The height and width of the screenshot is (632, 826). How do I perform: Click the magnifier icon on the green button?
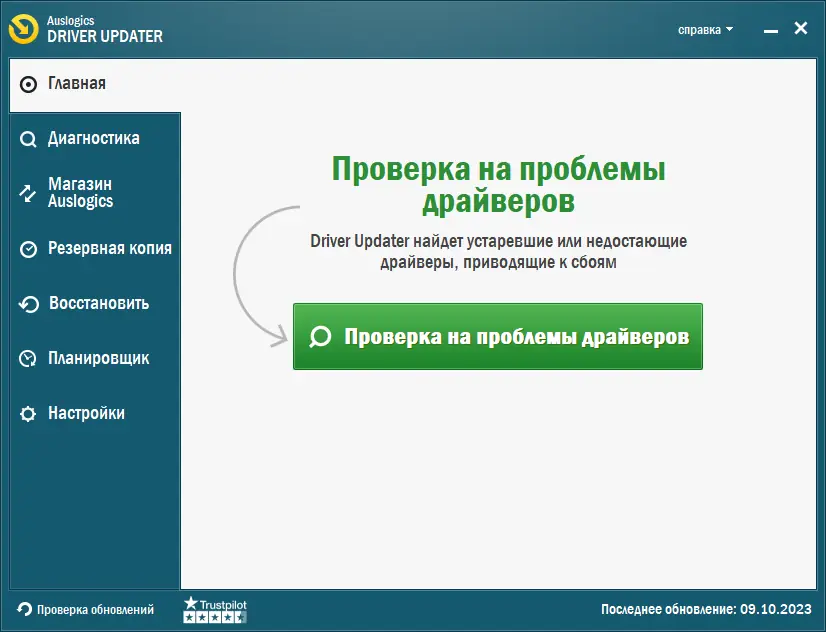320,337
